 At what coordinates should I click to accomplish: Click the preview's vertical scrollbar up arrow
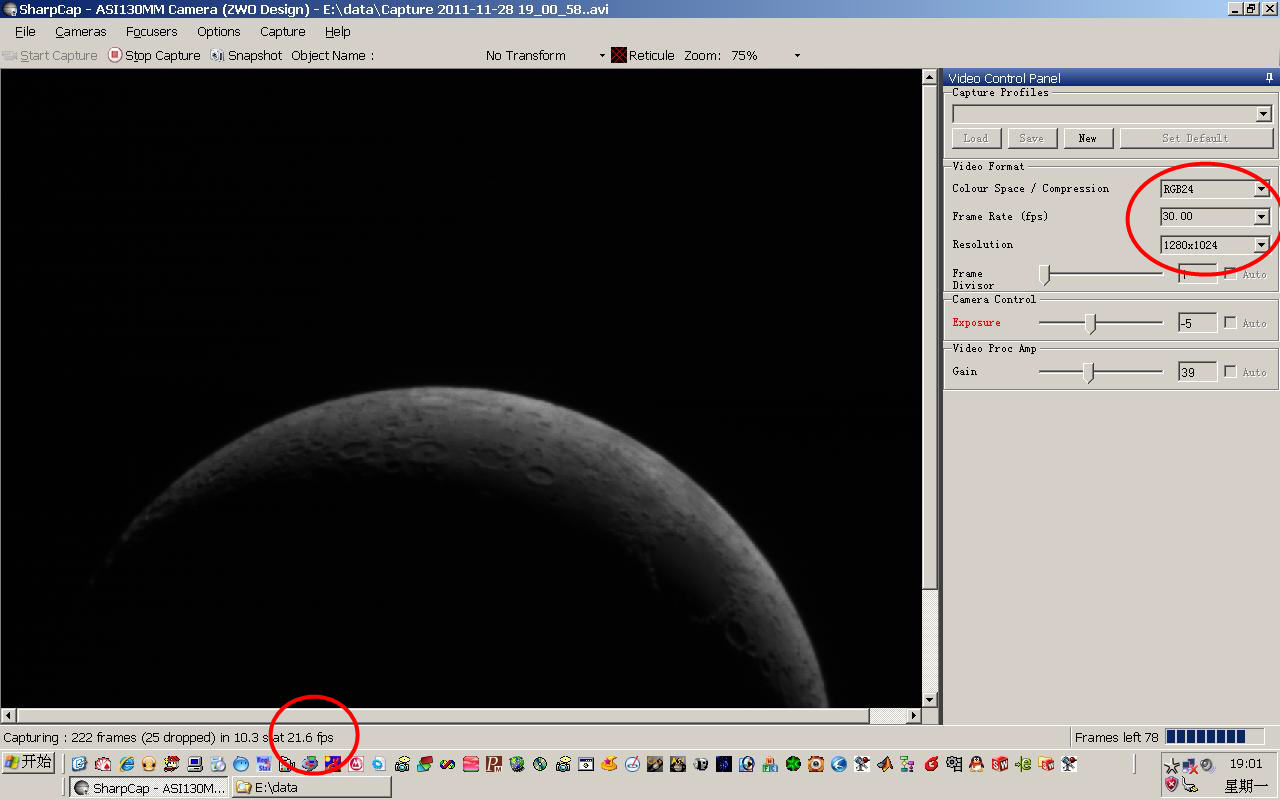[x=930, y=77]
